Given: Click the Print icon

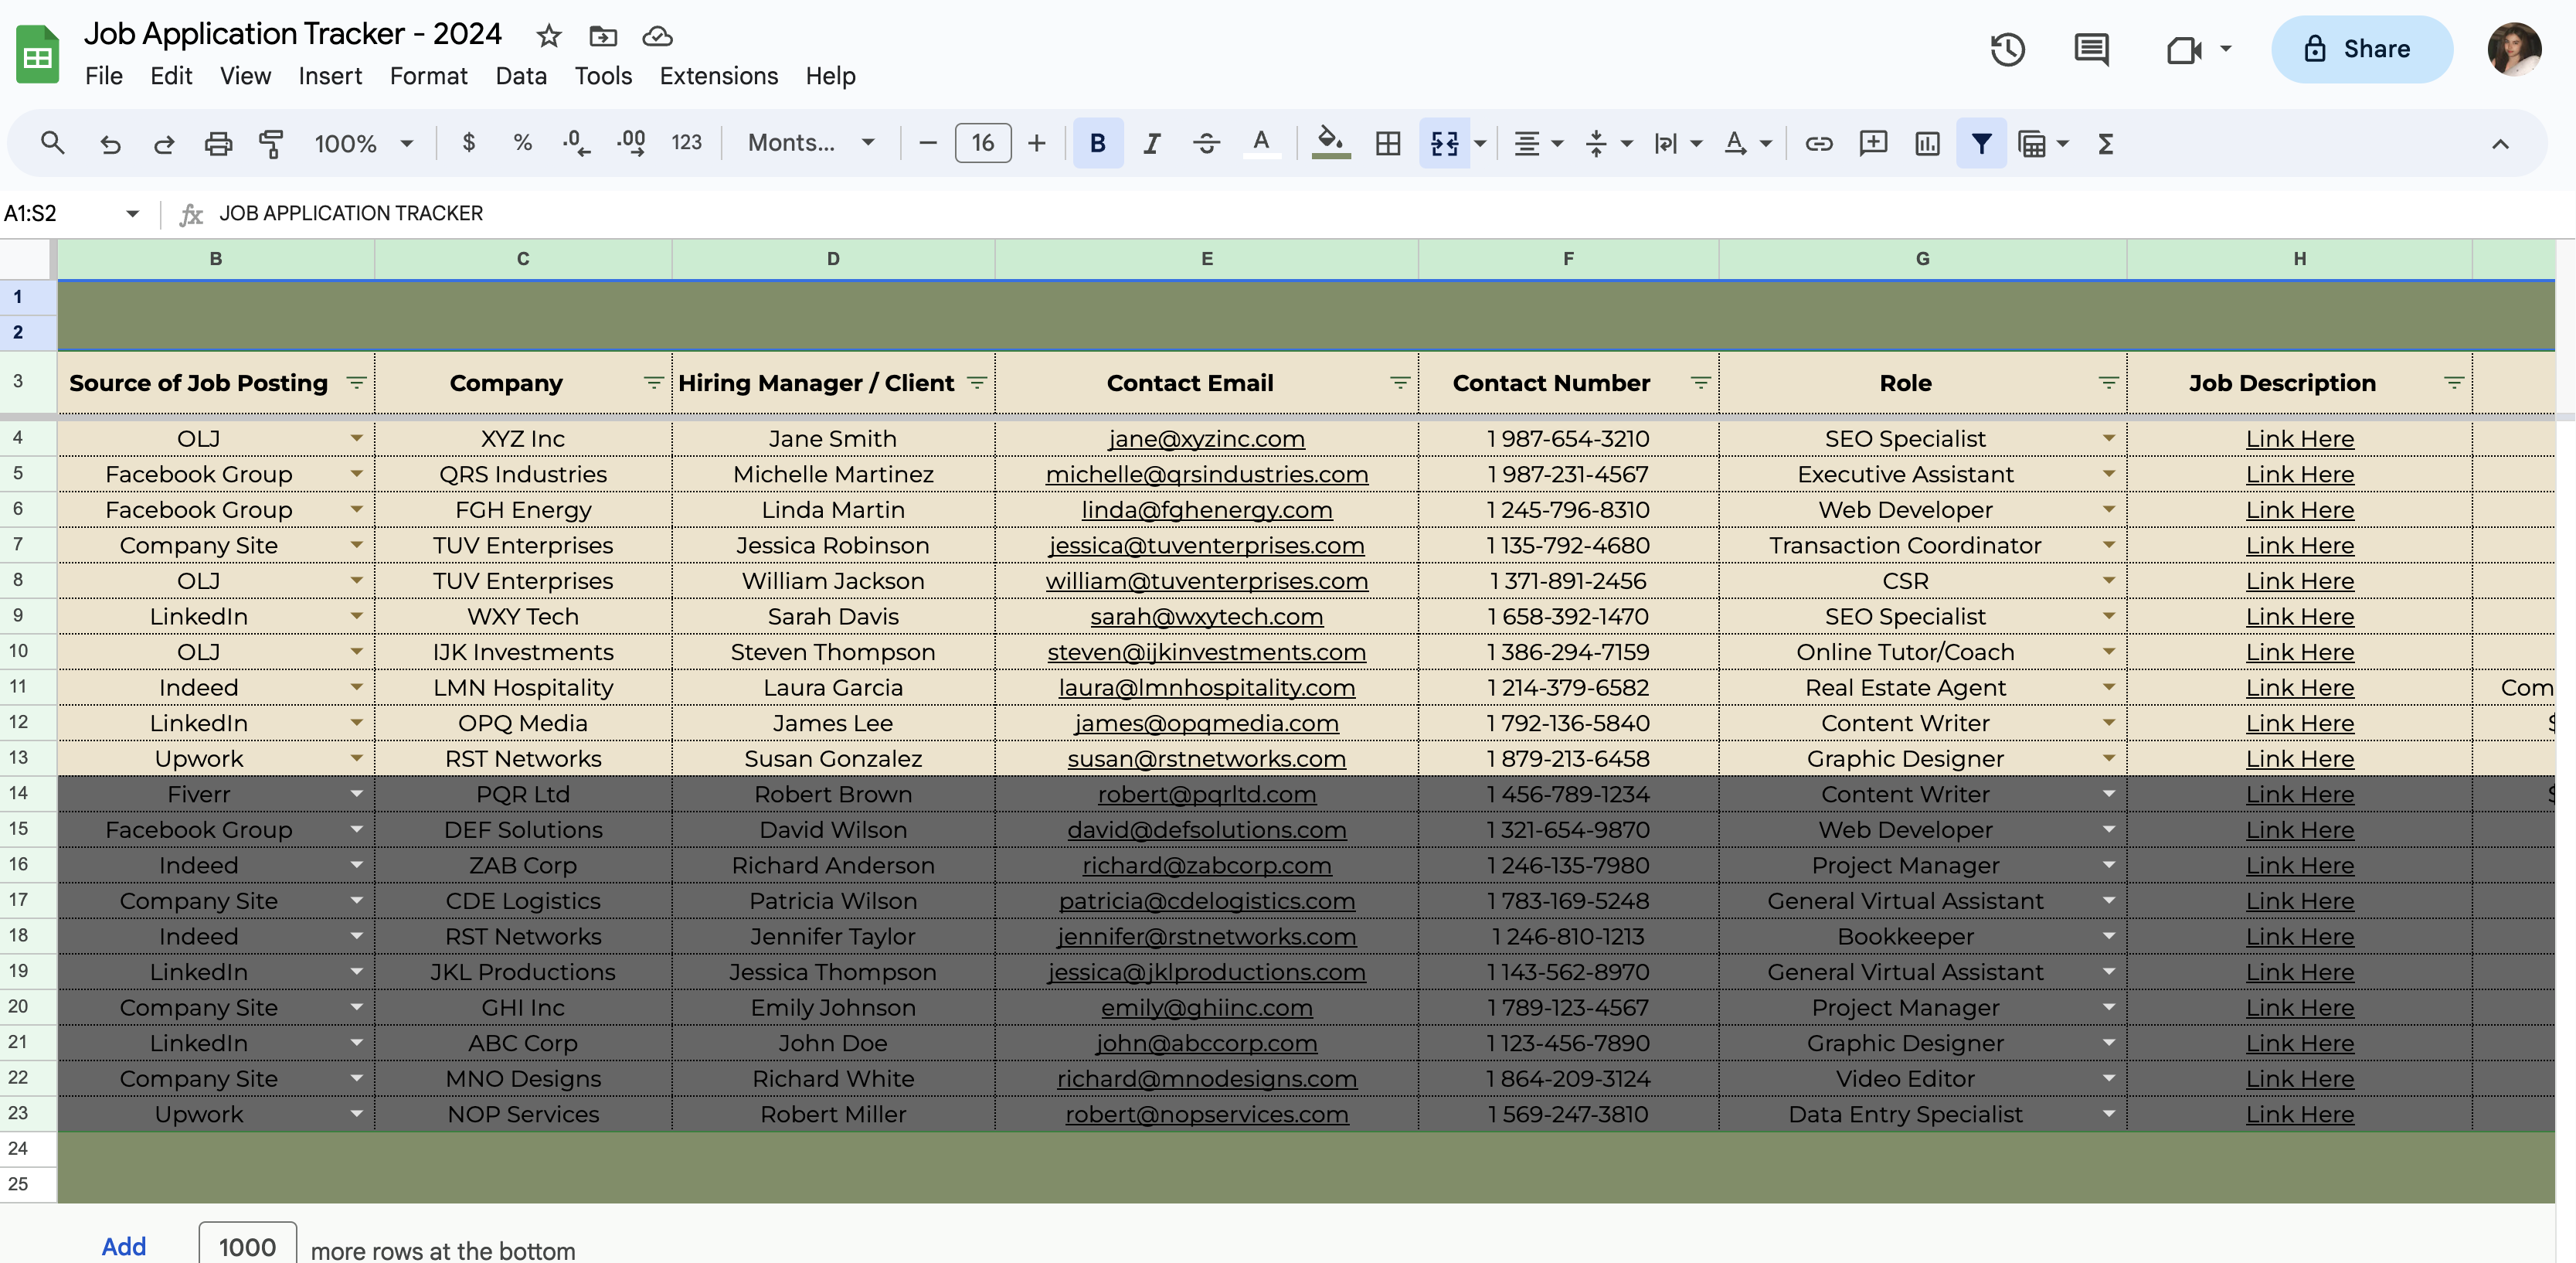Looking at the screenshot, I should [218, 143].
